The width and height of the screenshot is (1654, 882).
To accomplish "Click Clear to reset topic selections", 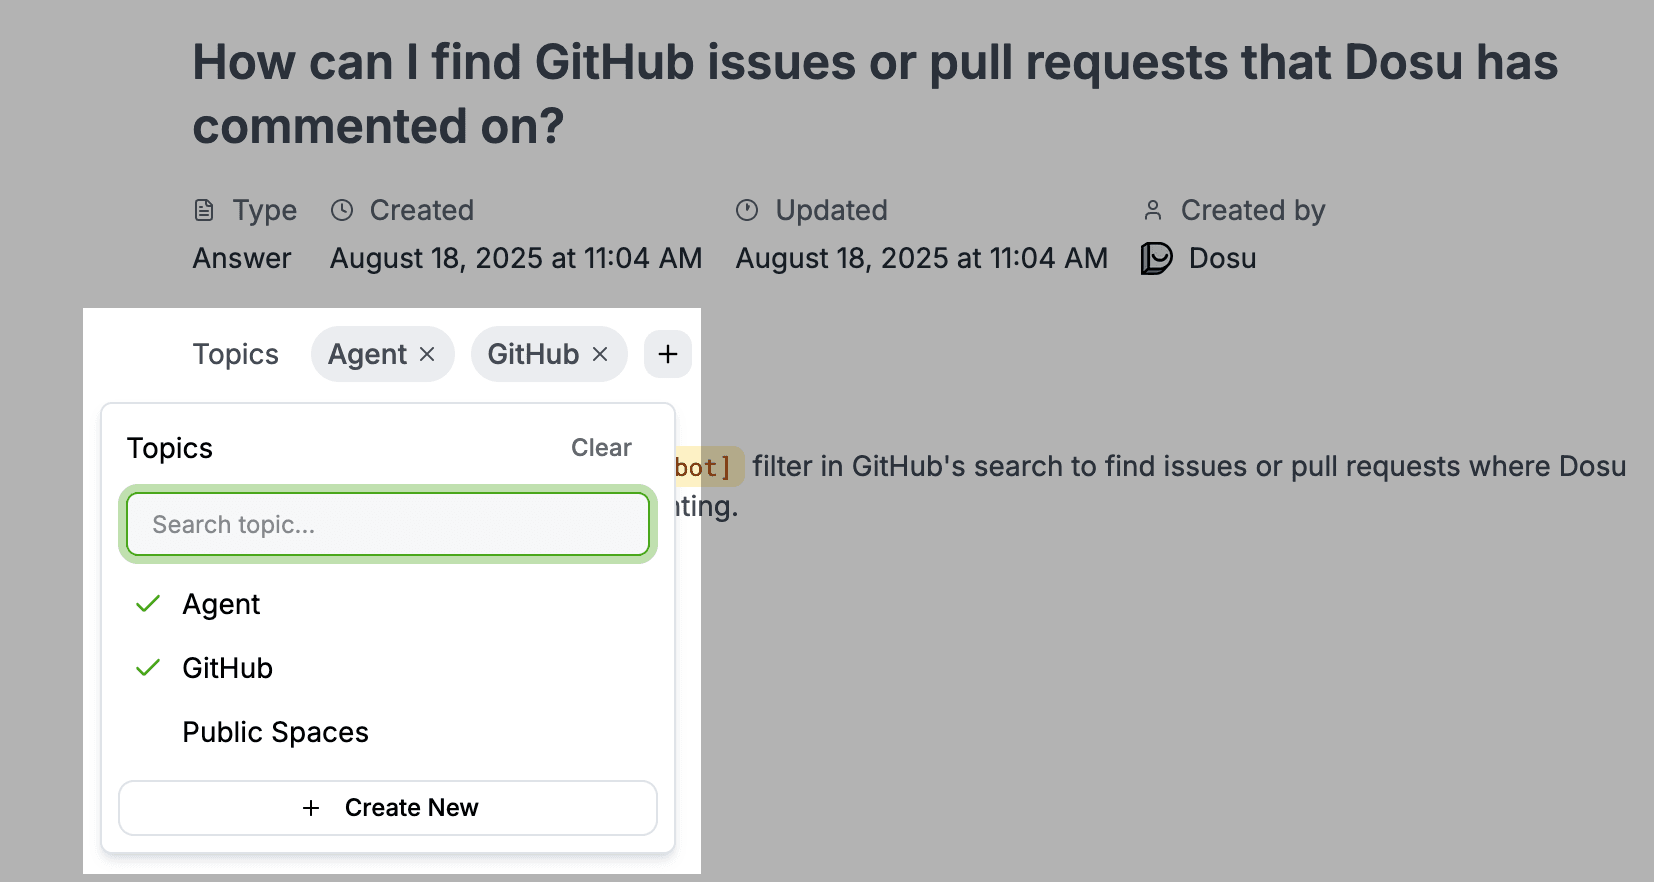I will [x=600, y=448].
